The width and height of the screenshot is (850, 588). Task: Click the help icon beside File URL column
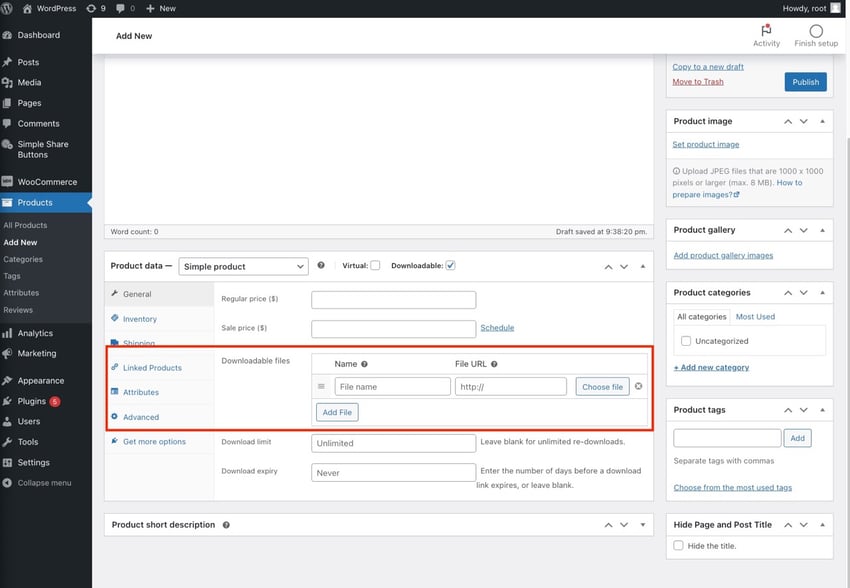point(494,364)
